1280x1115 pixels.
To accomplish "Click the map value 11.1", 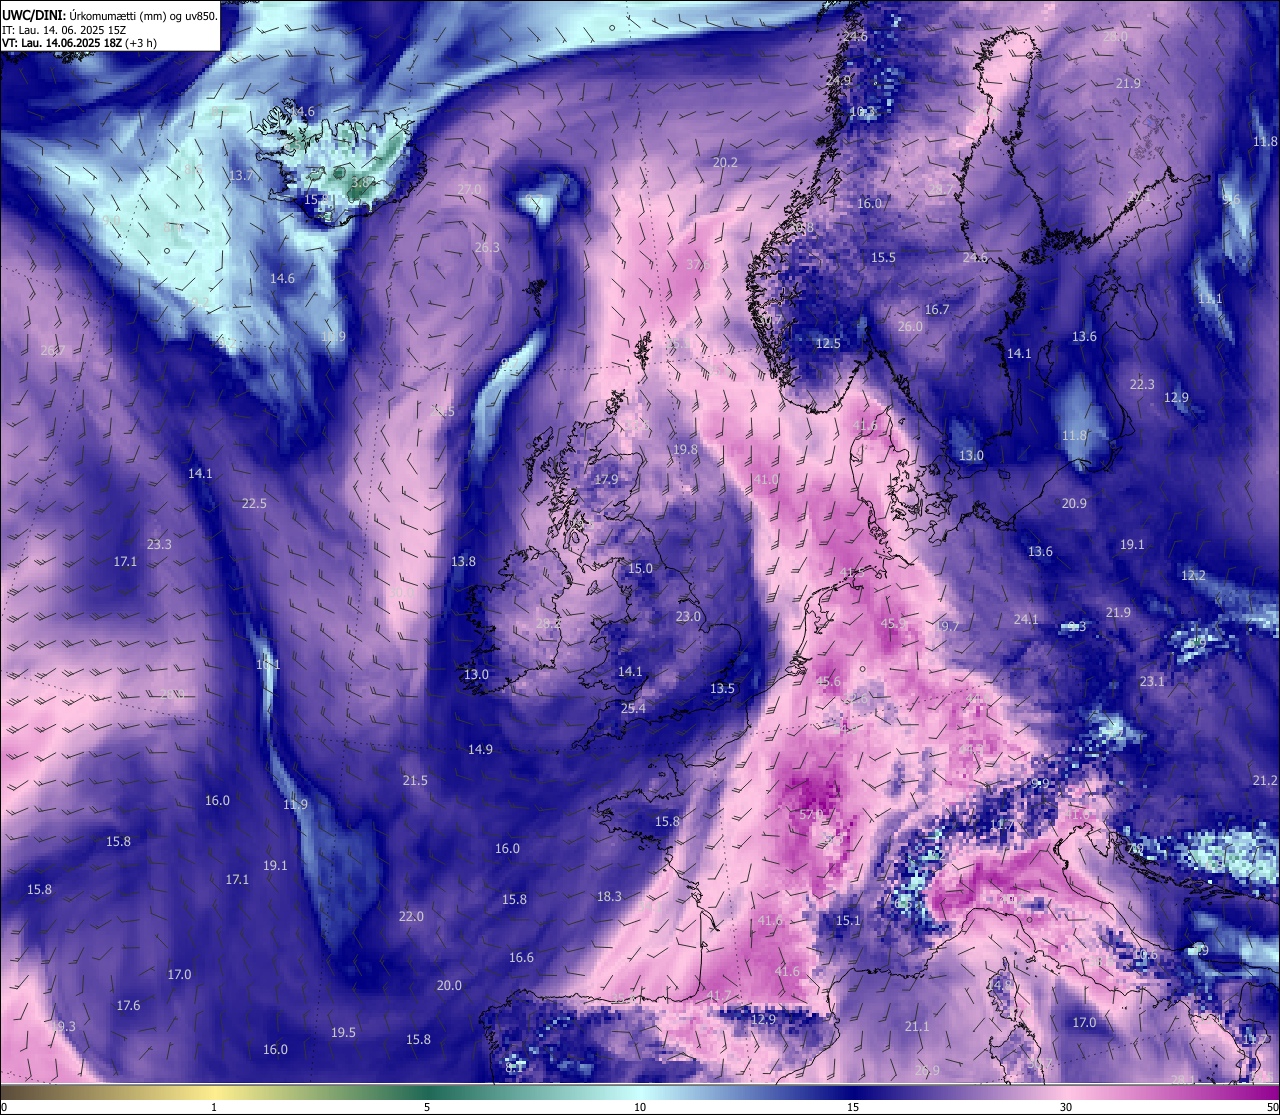I will coord(1210,299).
